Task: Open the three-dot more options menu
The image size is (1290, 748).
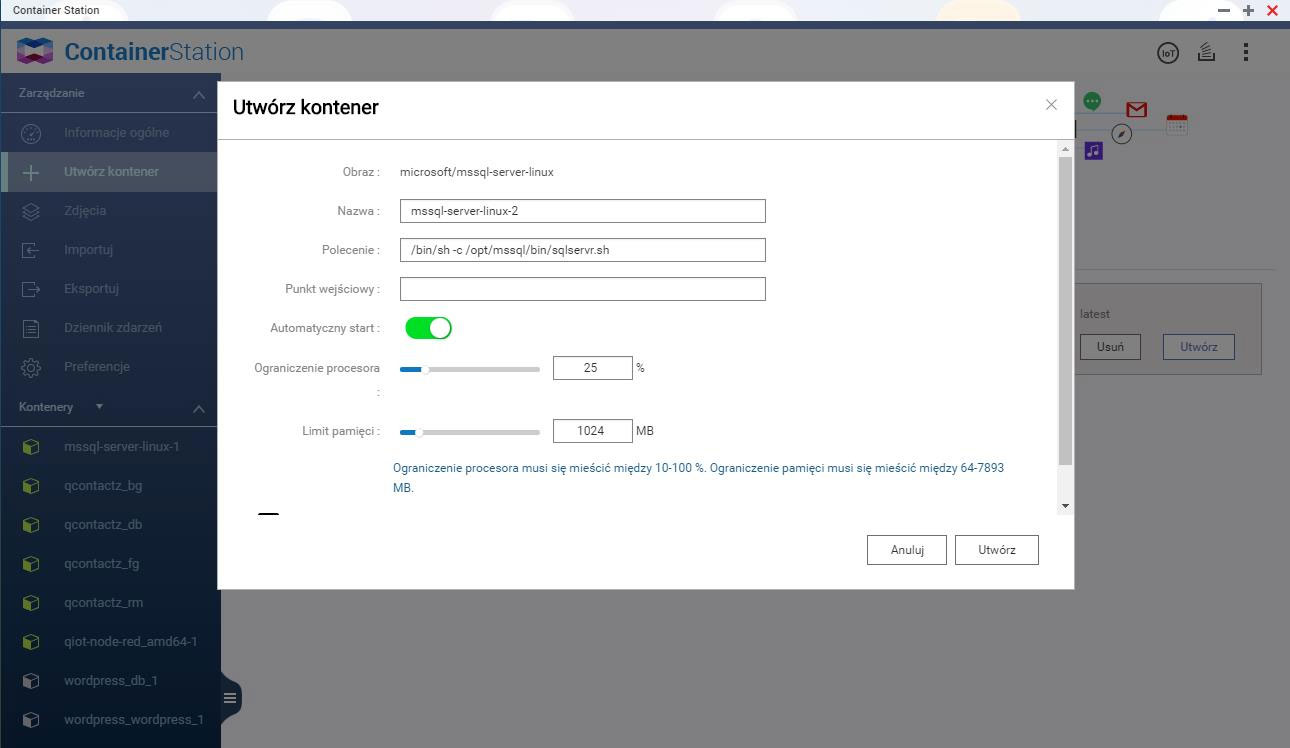Action: pos(1245,52)
